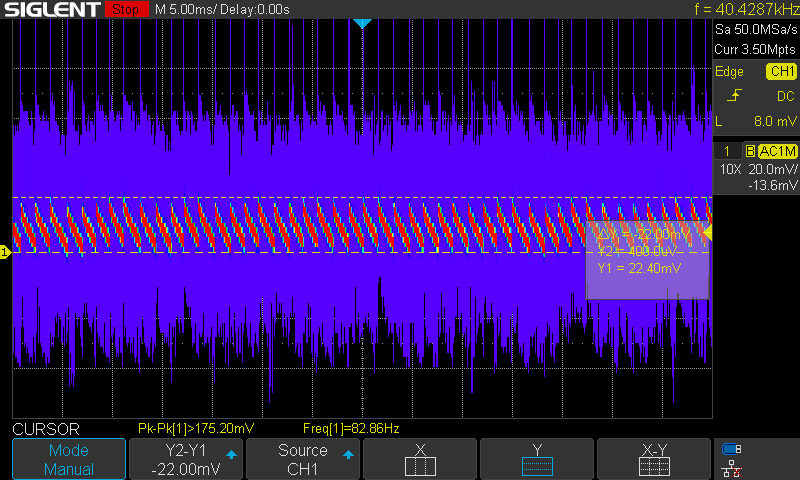Open the Source CH1 dropdown
Viewport: 800px width, 480px height.
pos(303,459)
